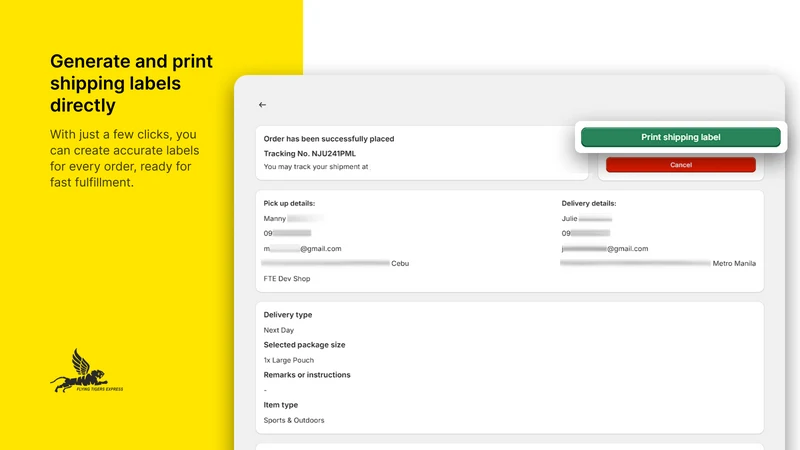Click the Flying Tigers Express logo
This screenshot has height=450, width=800.
pyautogui.click(x=87, y=371)
